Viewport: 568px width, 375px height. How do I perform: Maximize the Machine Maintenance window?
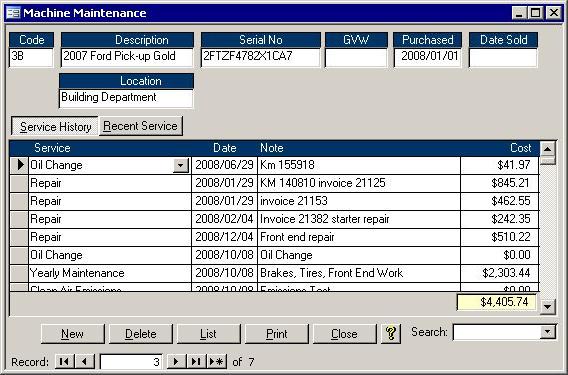coord(535,13)
